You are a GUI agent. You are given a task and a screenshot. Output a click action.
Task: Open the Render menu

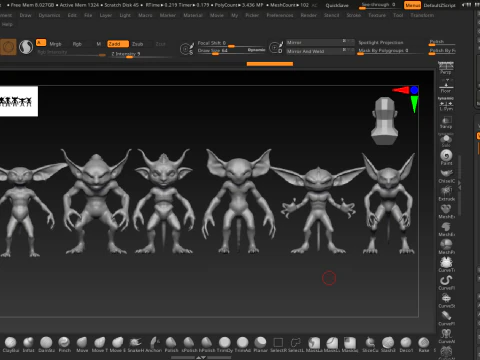(x=308, y=15)
